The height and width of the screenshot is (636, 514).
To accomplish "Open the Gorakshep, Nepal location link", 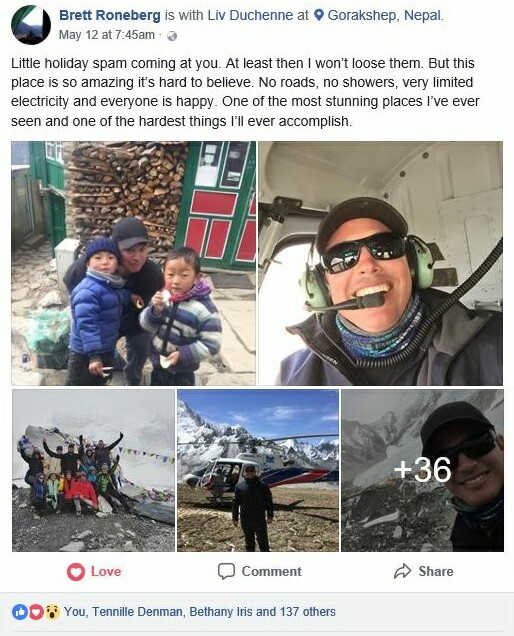I will tap(385, 15).
